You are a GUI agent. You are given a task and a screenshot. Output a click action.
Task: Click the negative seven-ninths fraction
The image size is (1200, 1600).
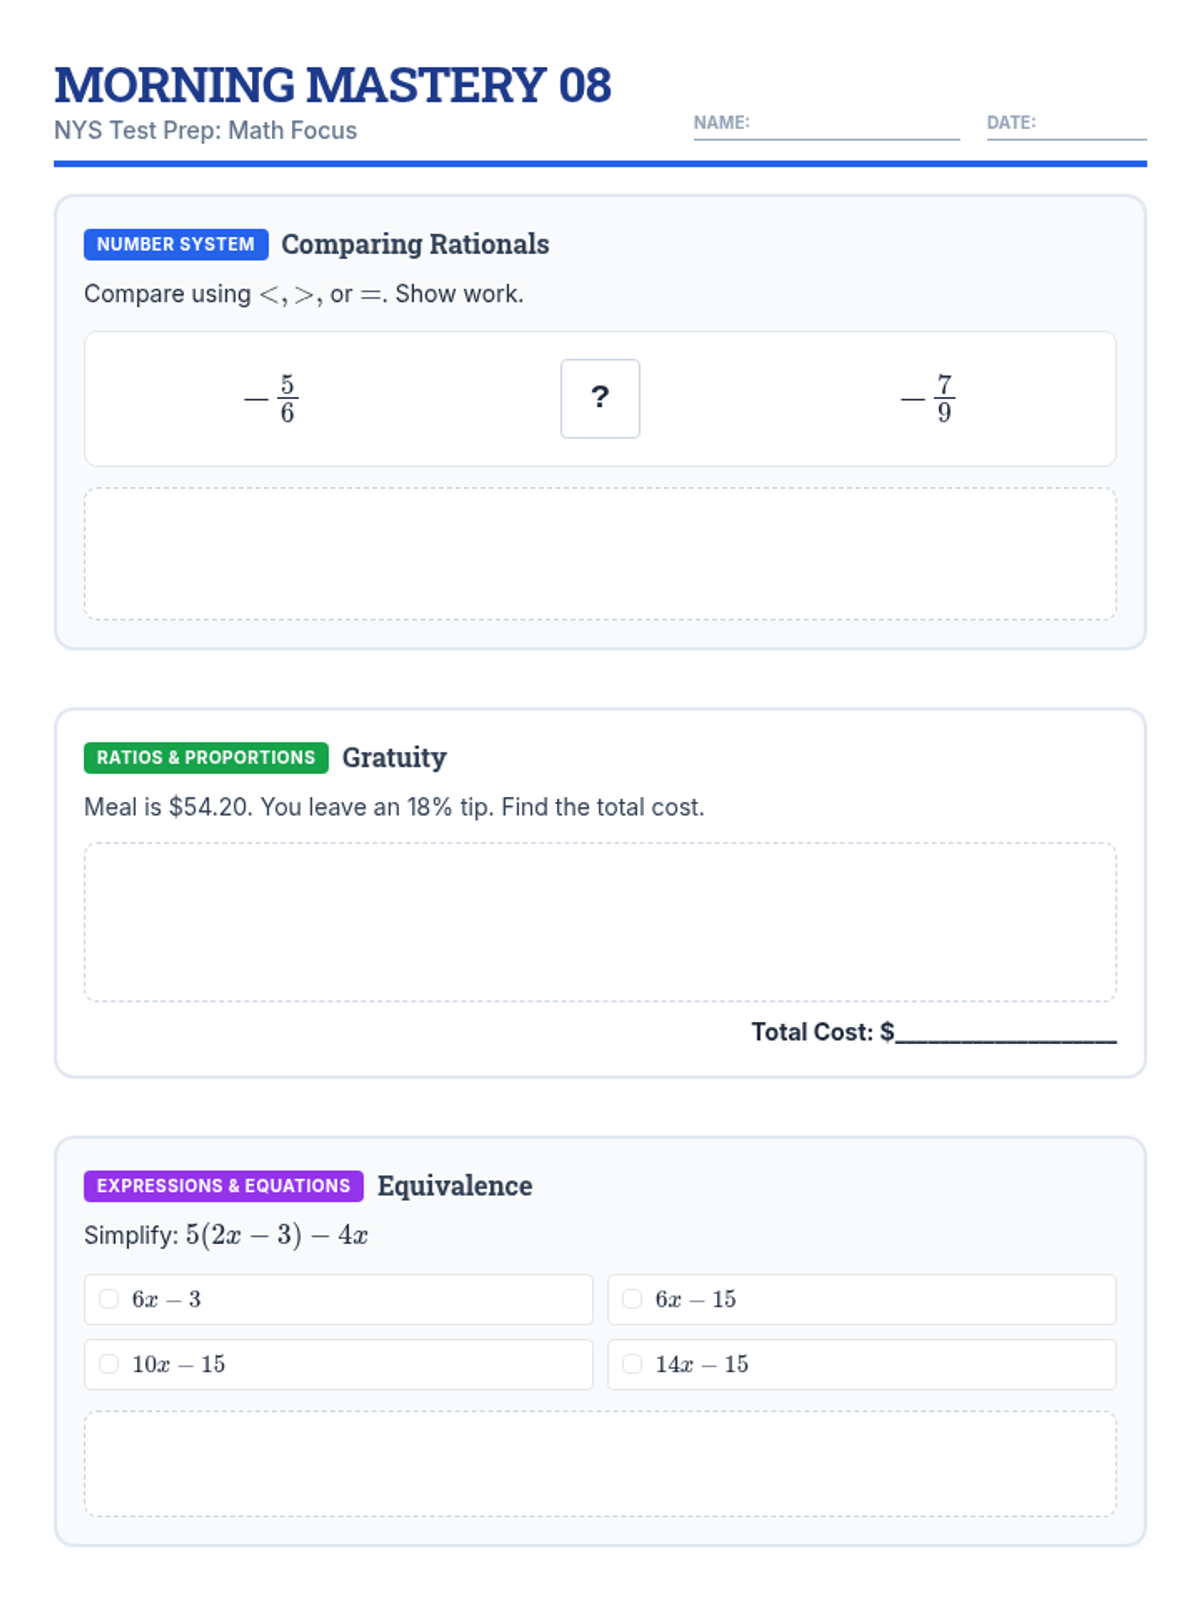[x=929, y=398]
